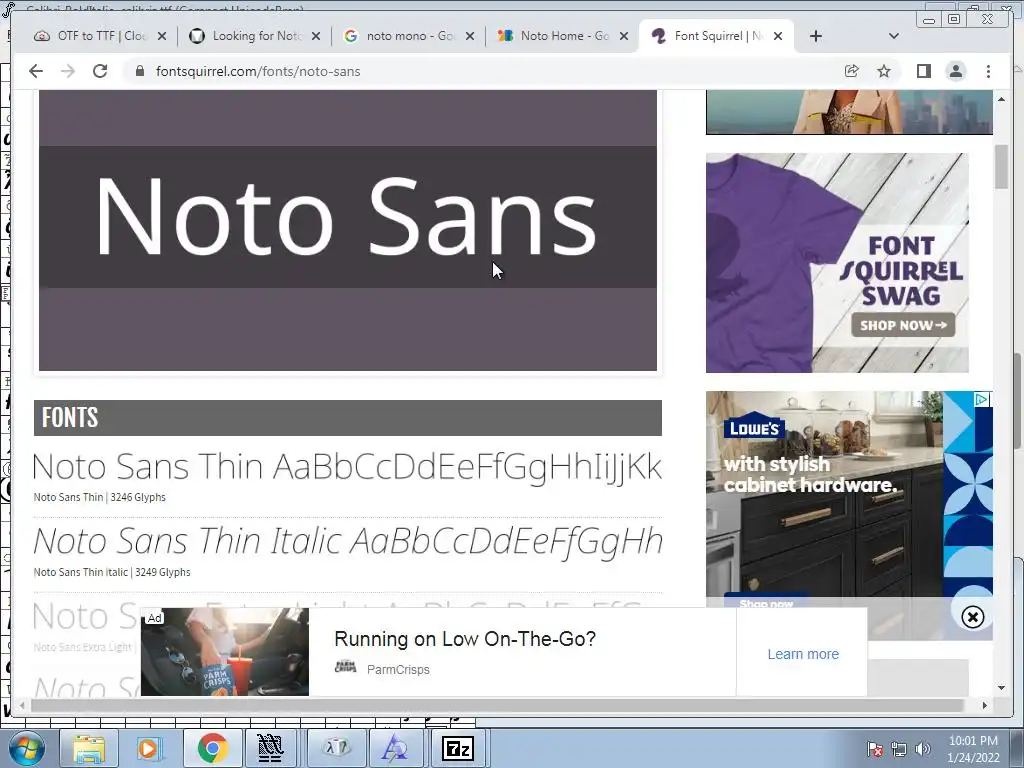Close the Noto Home tab

(x=624, y=37)
